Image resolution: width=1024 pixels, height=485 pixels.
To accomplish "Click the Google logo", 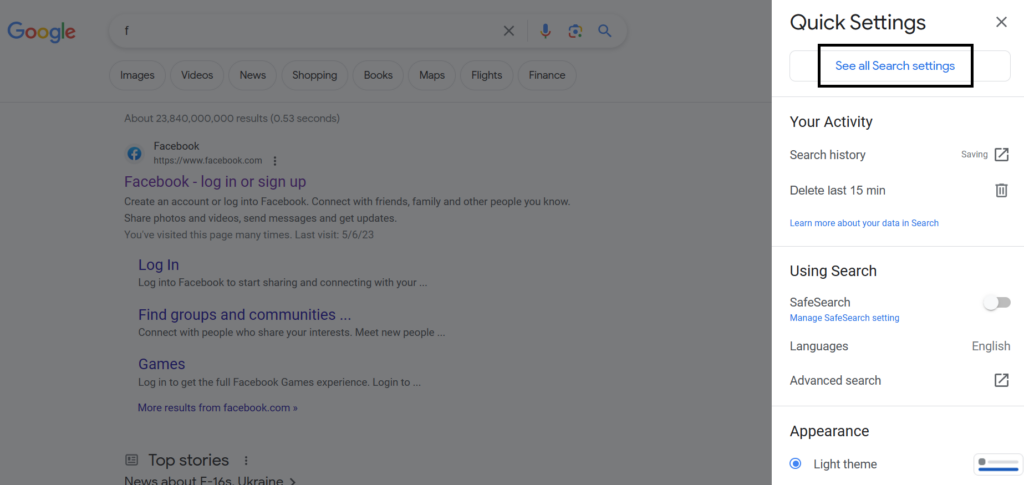I will click(42, 31).
